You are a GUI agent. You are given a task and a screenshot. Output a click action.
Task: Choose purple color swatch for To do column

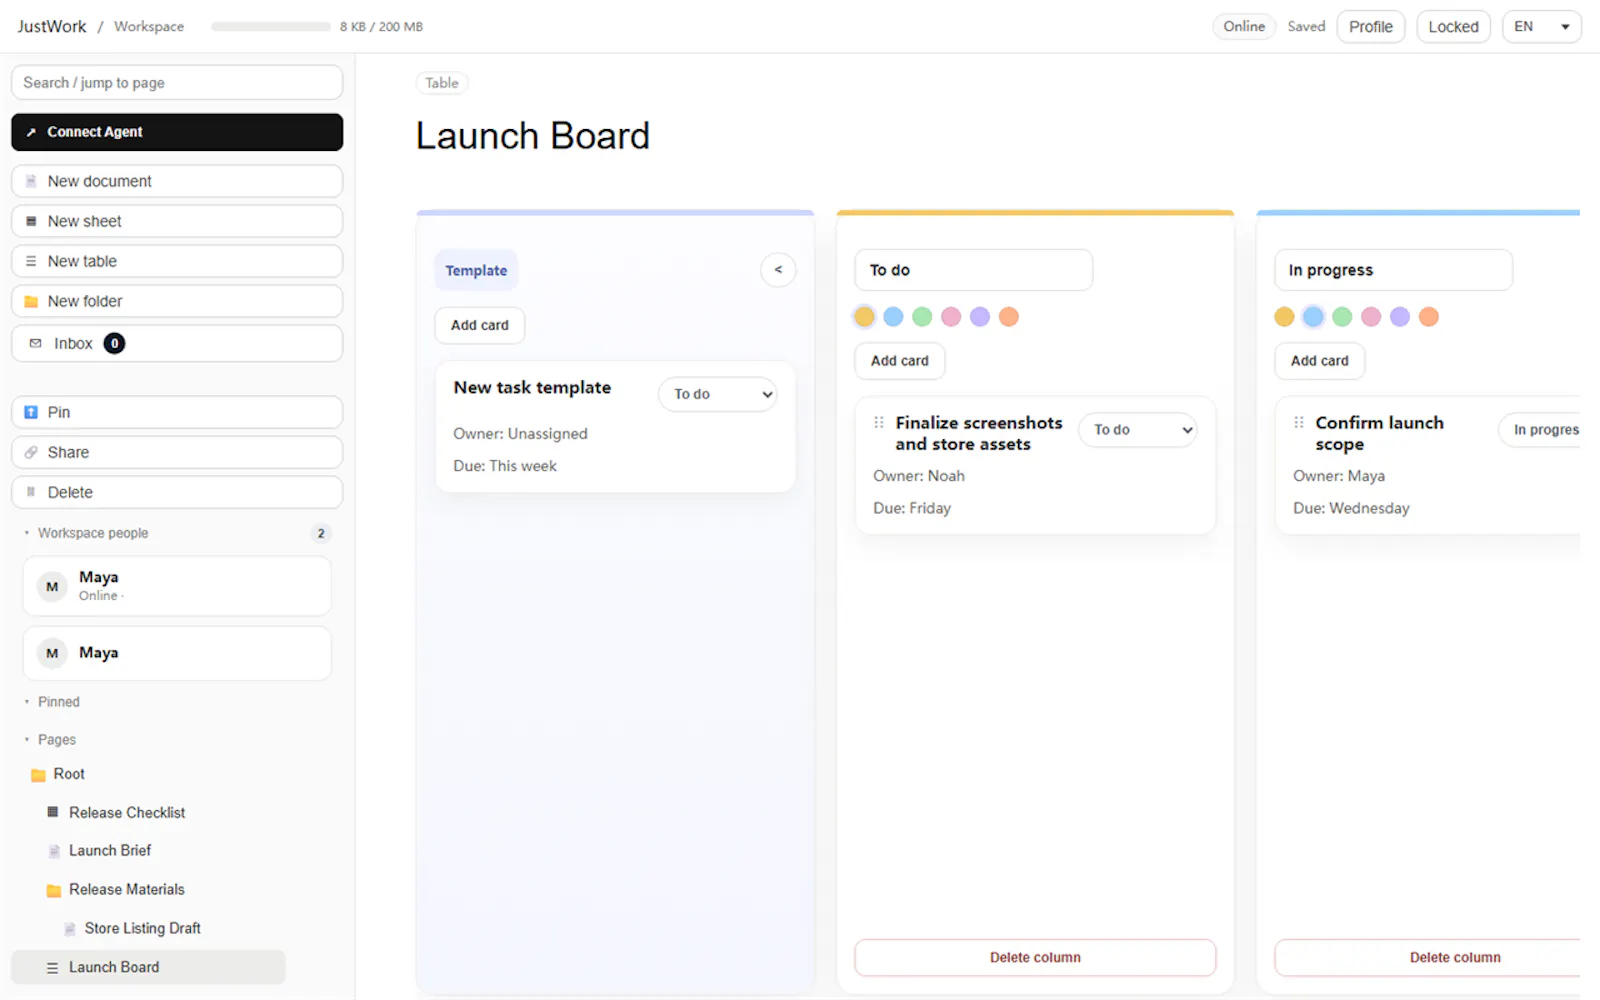point(980,317)
